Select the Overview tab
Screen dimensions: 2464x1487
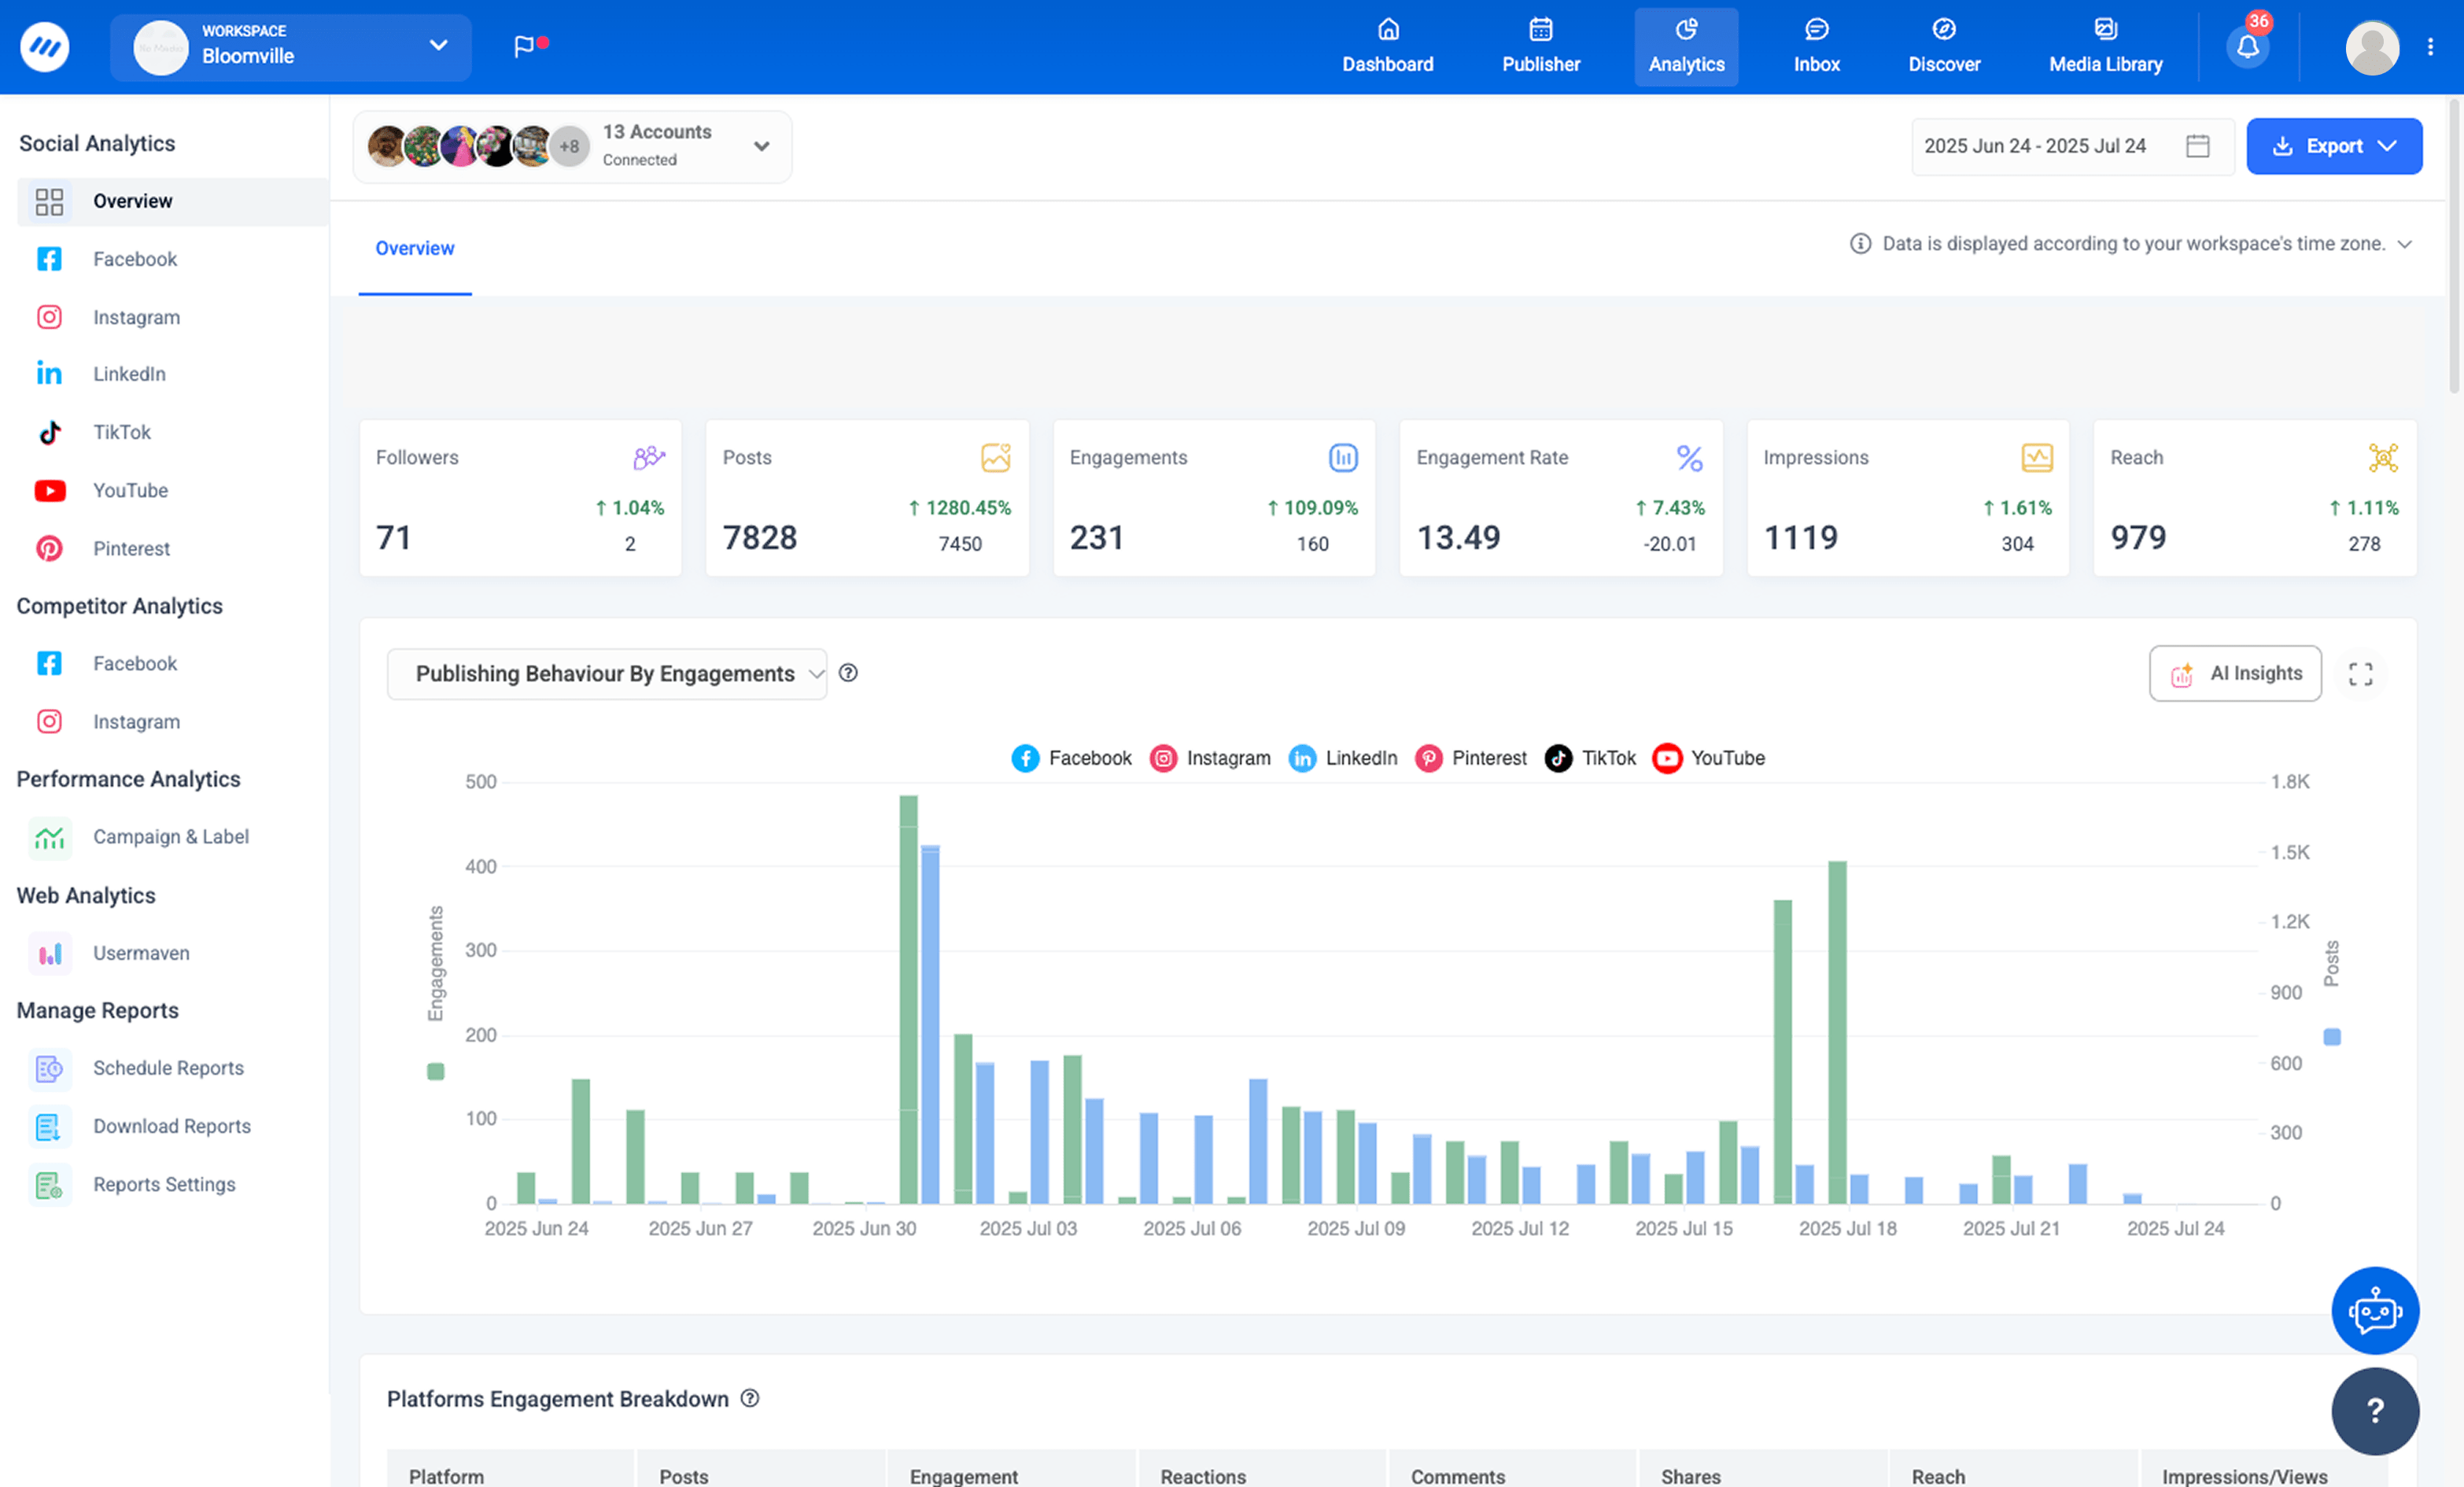pyautogui.click(x=415, y=248)
